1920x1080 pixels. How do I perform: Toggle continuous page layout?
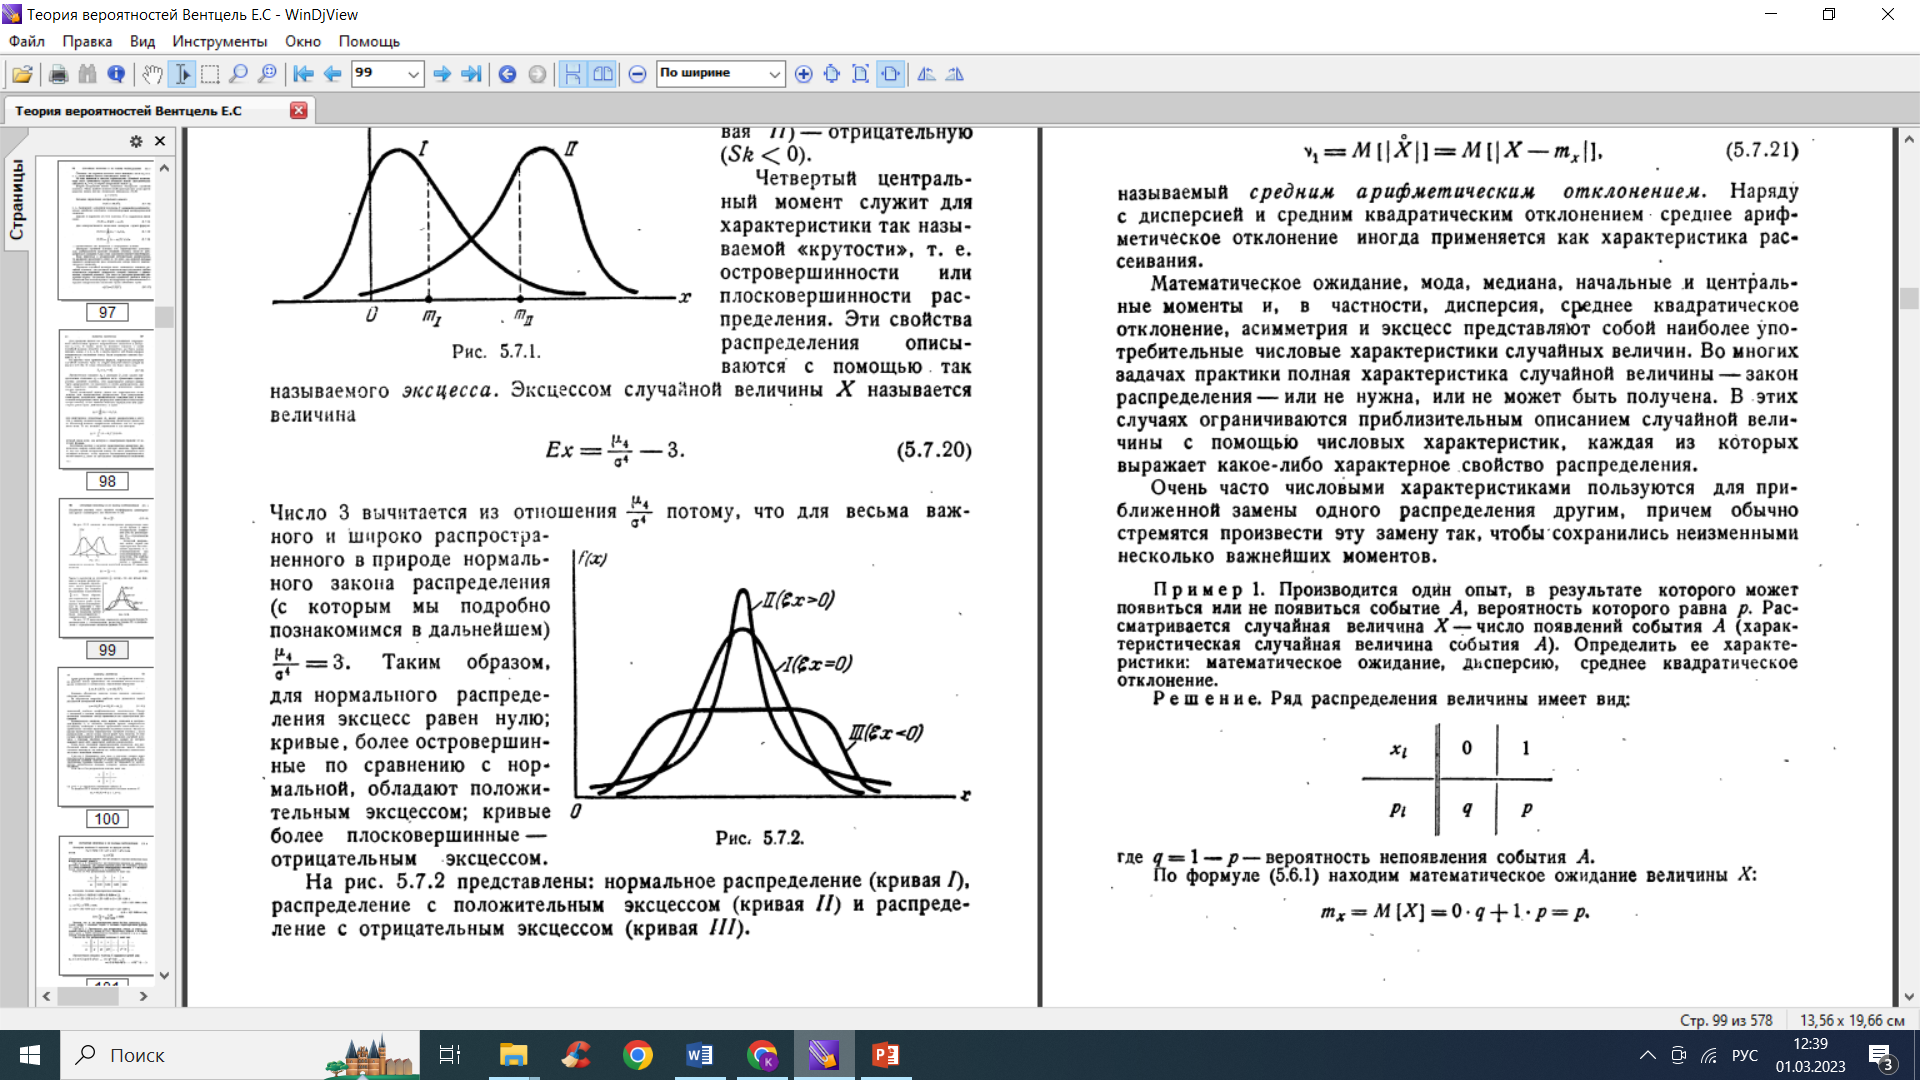(x=572, y=74)
